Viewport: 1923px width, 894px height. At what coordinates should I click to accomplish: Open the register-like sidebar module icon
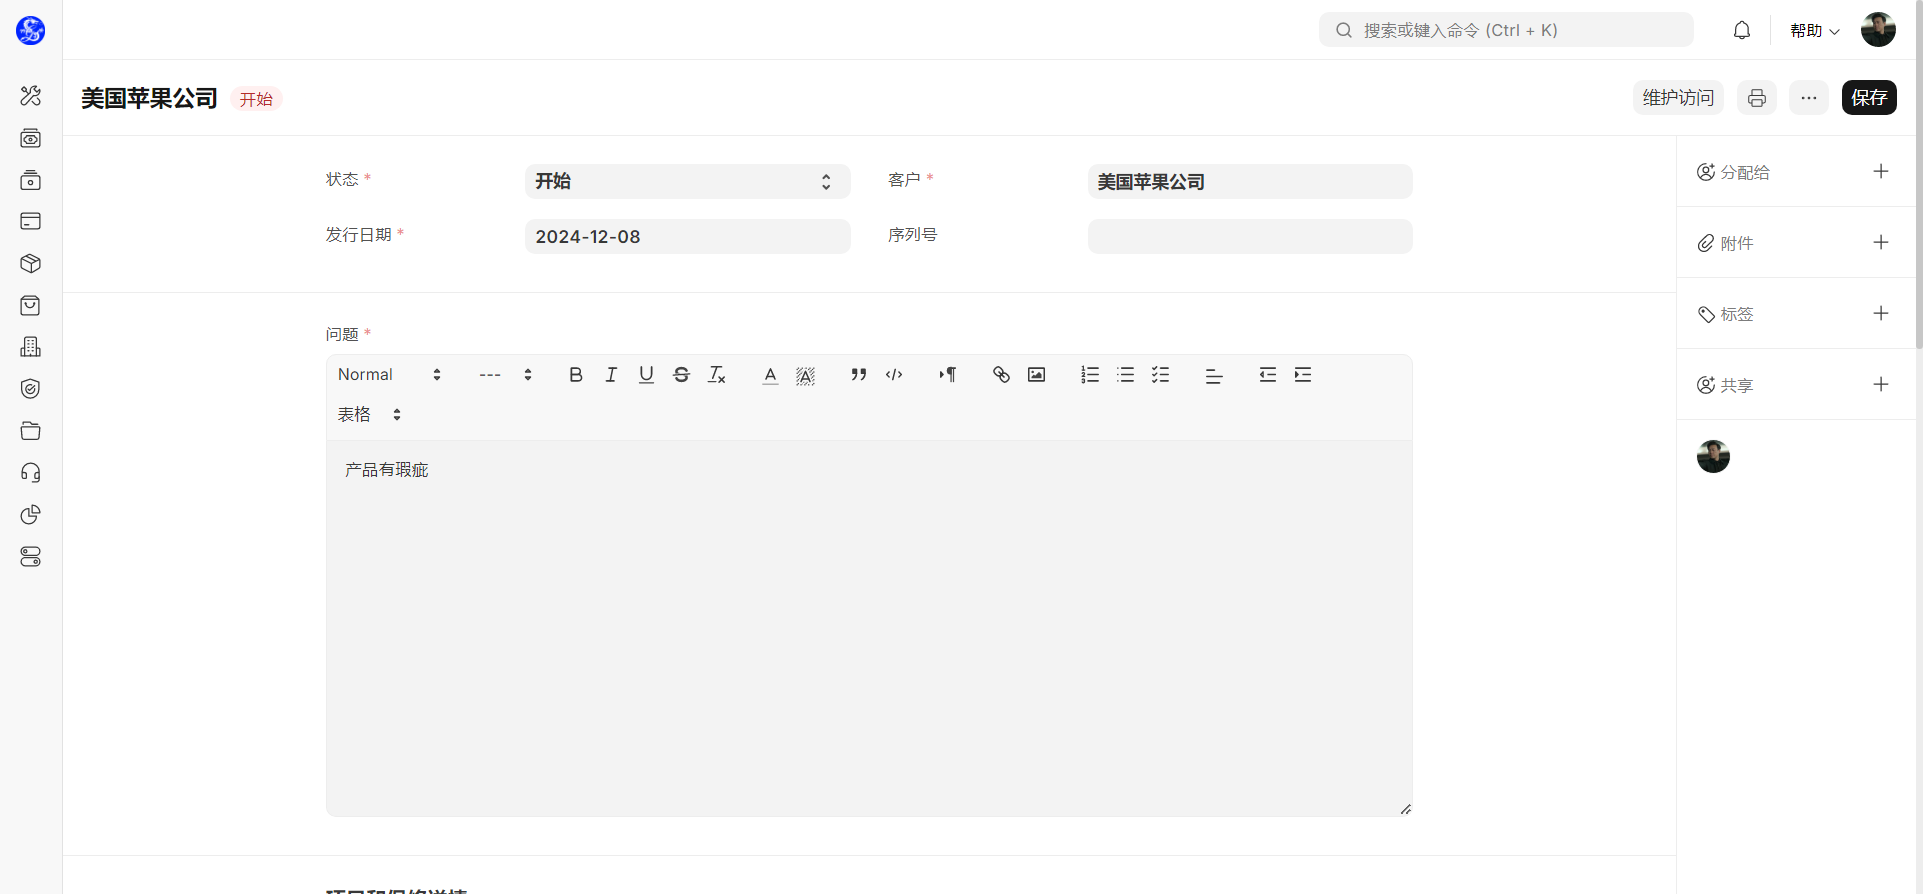click(x=31, y=180)
